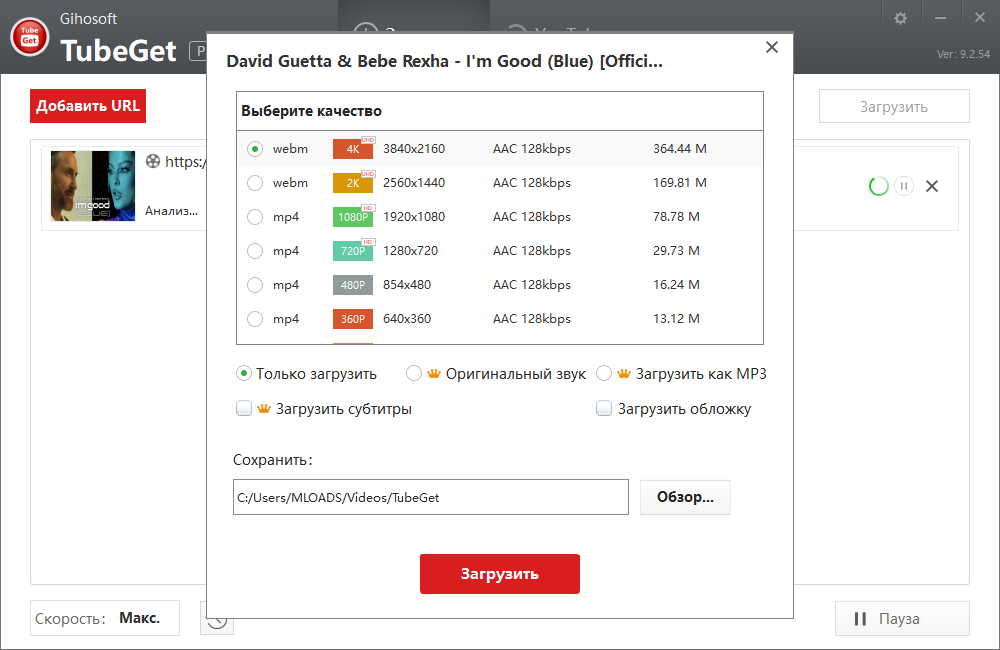Open the scheduler clock icon near Скорость

217,618
